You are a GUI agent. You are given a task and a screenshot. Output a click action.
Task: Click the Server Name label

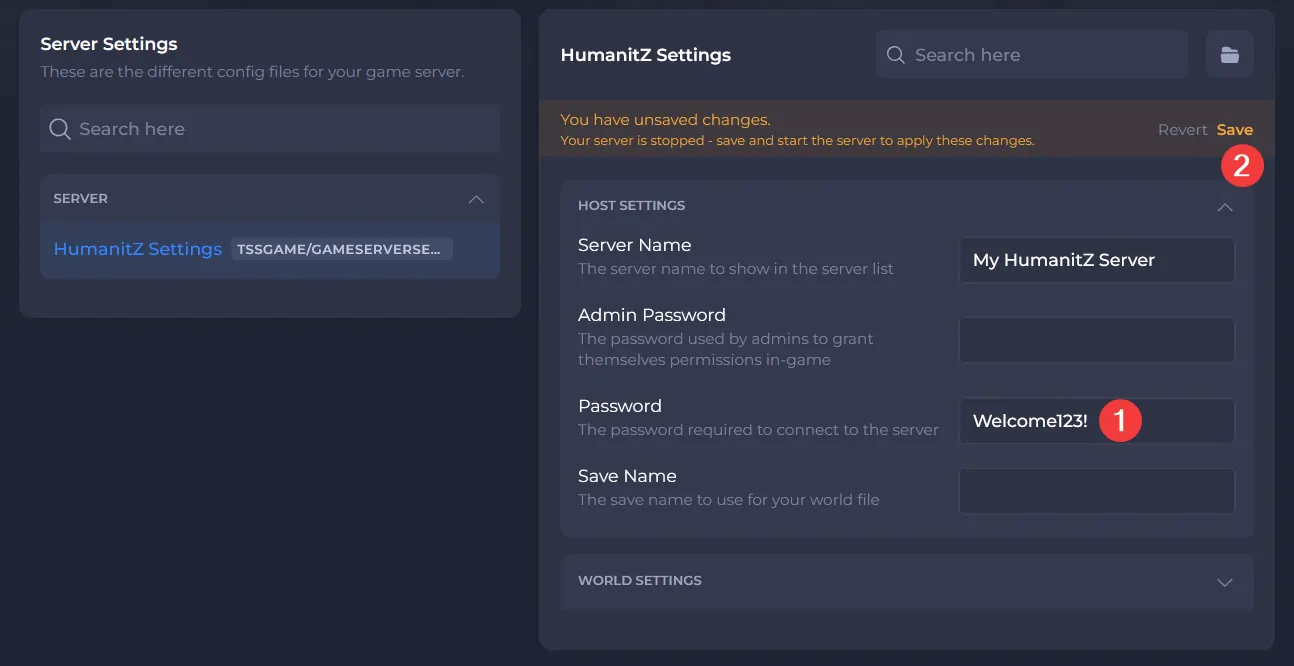point(635,245)
